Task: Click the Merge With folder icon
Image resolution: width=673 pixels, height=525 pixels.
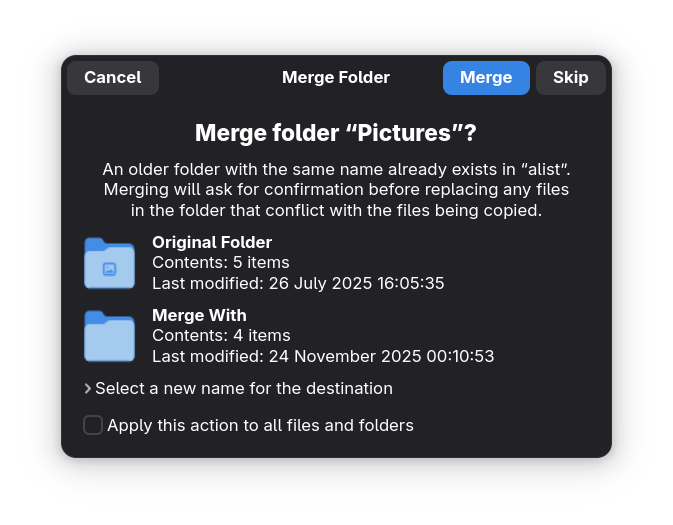Action: point(109,336)
